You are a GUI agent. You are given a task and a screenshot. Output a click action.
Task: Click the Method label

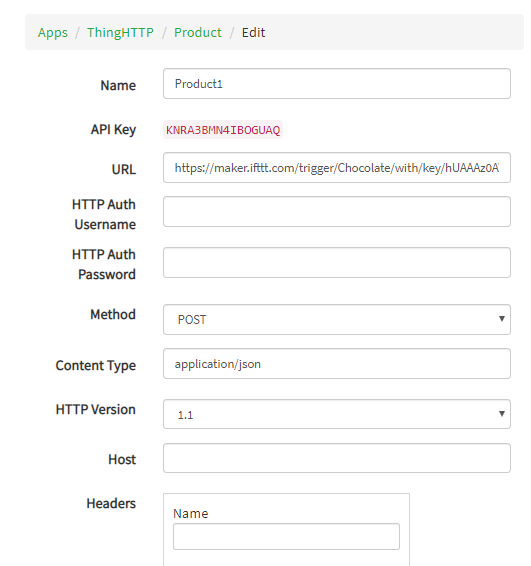(113, 314)
